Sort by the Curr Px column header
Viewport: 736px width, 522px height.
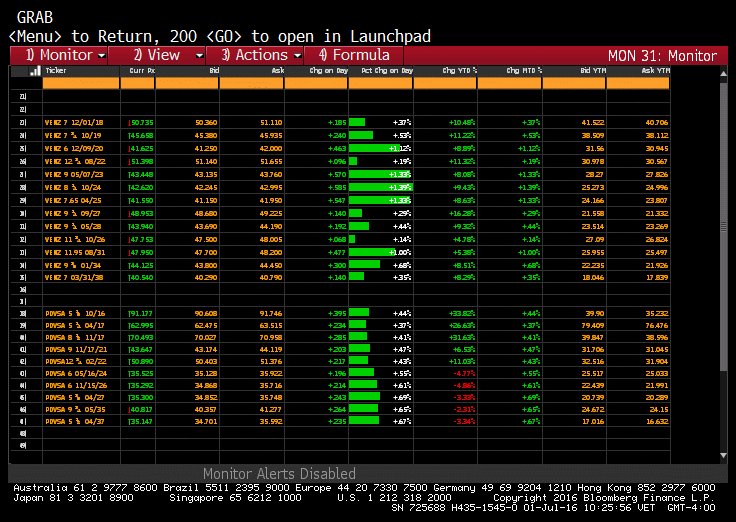[142, 70]
